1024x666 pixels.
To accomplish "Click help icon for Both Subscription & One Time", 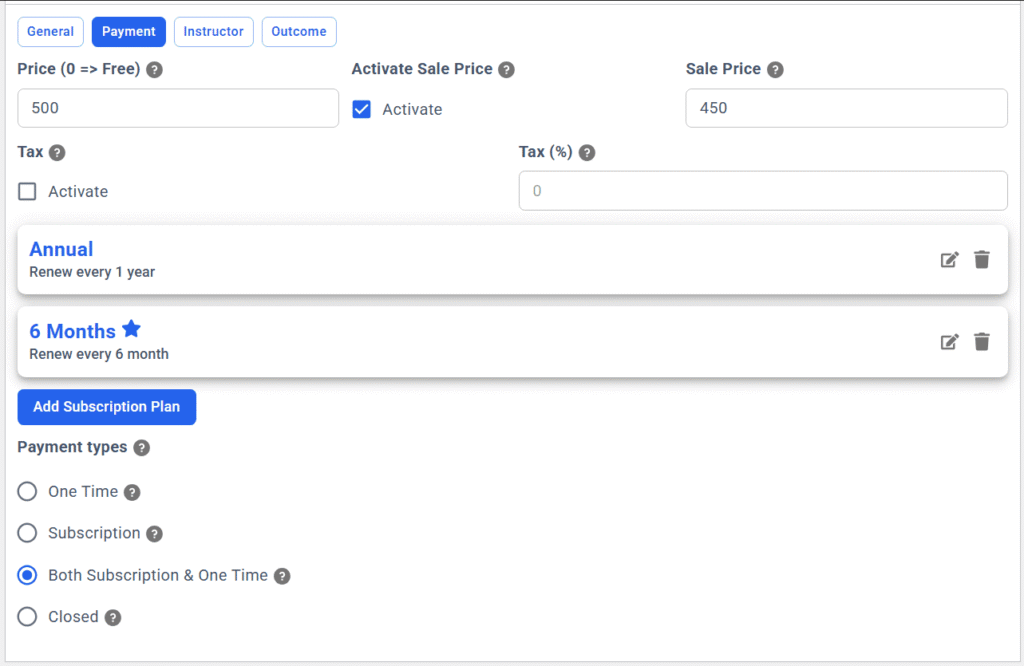I will [282, 576].
